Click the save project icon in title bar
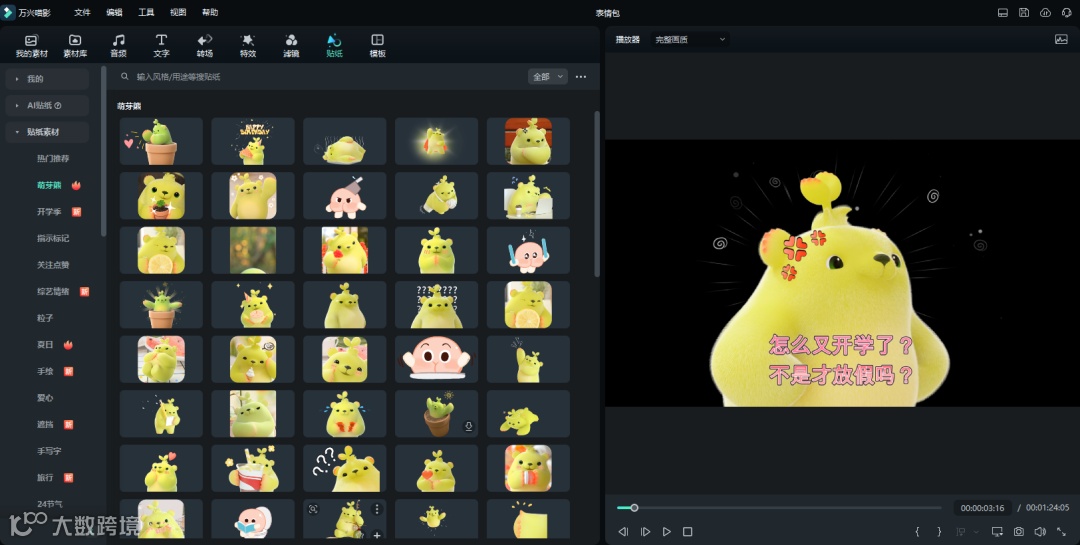 [1024, 12]
